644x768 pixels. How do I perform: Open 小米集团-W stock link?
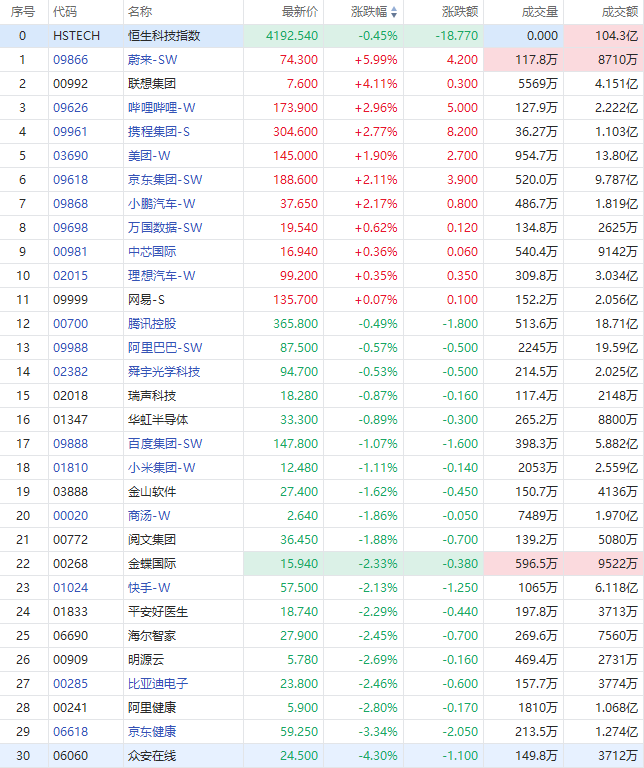(161, 468)
